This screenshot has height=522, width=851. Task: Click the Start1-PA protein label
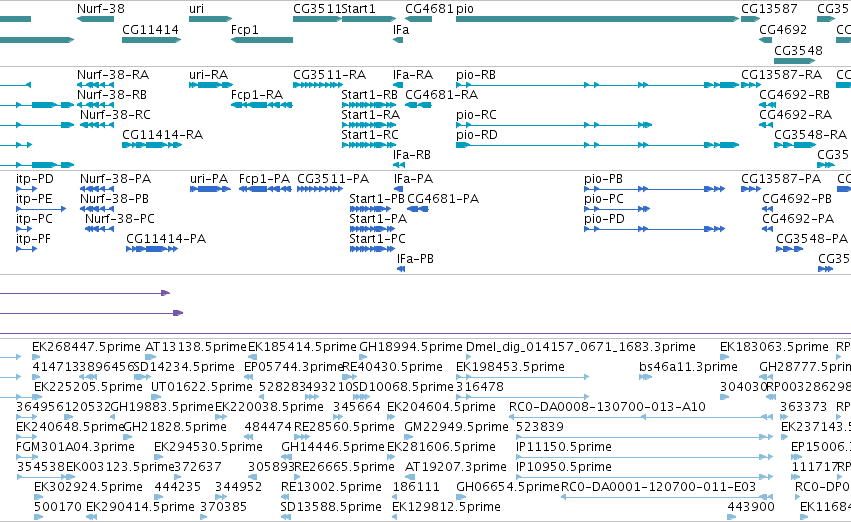[x=378, y=219]
